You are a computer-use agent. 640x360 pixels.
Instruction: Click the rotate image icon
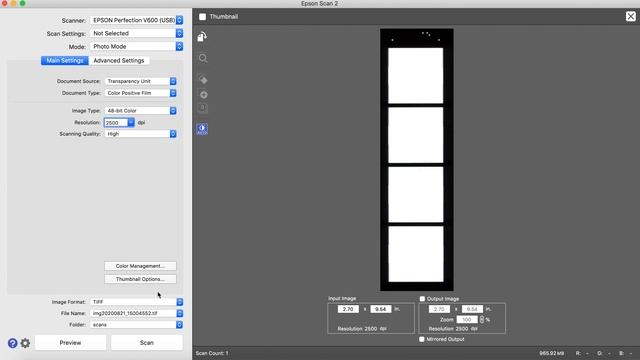coord(202,37)
